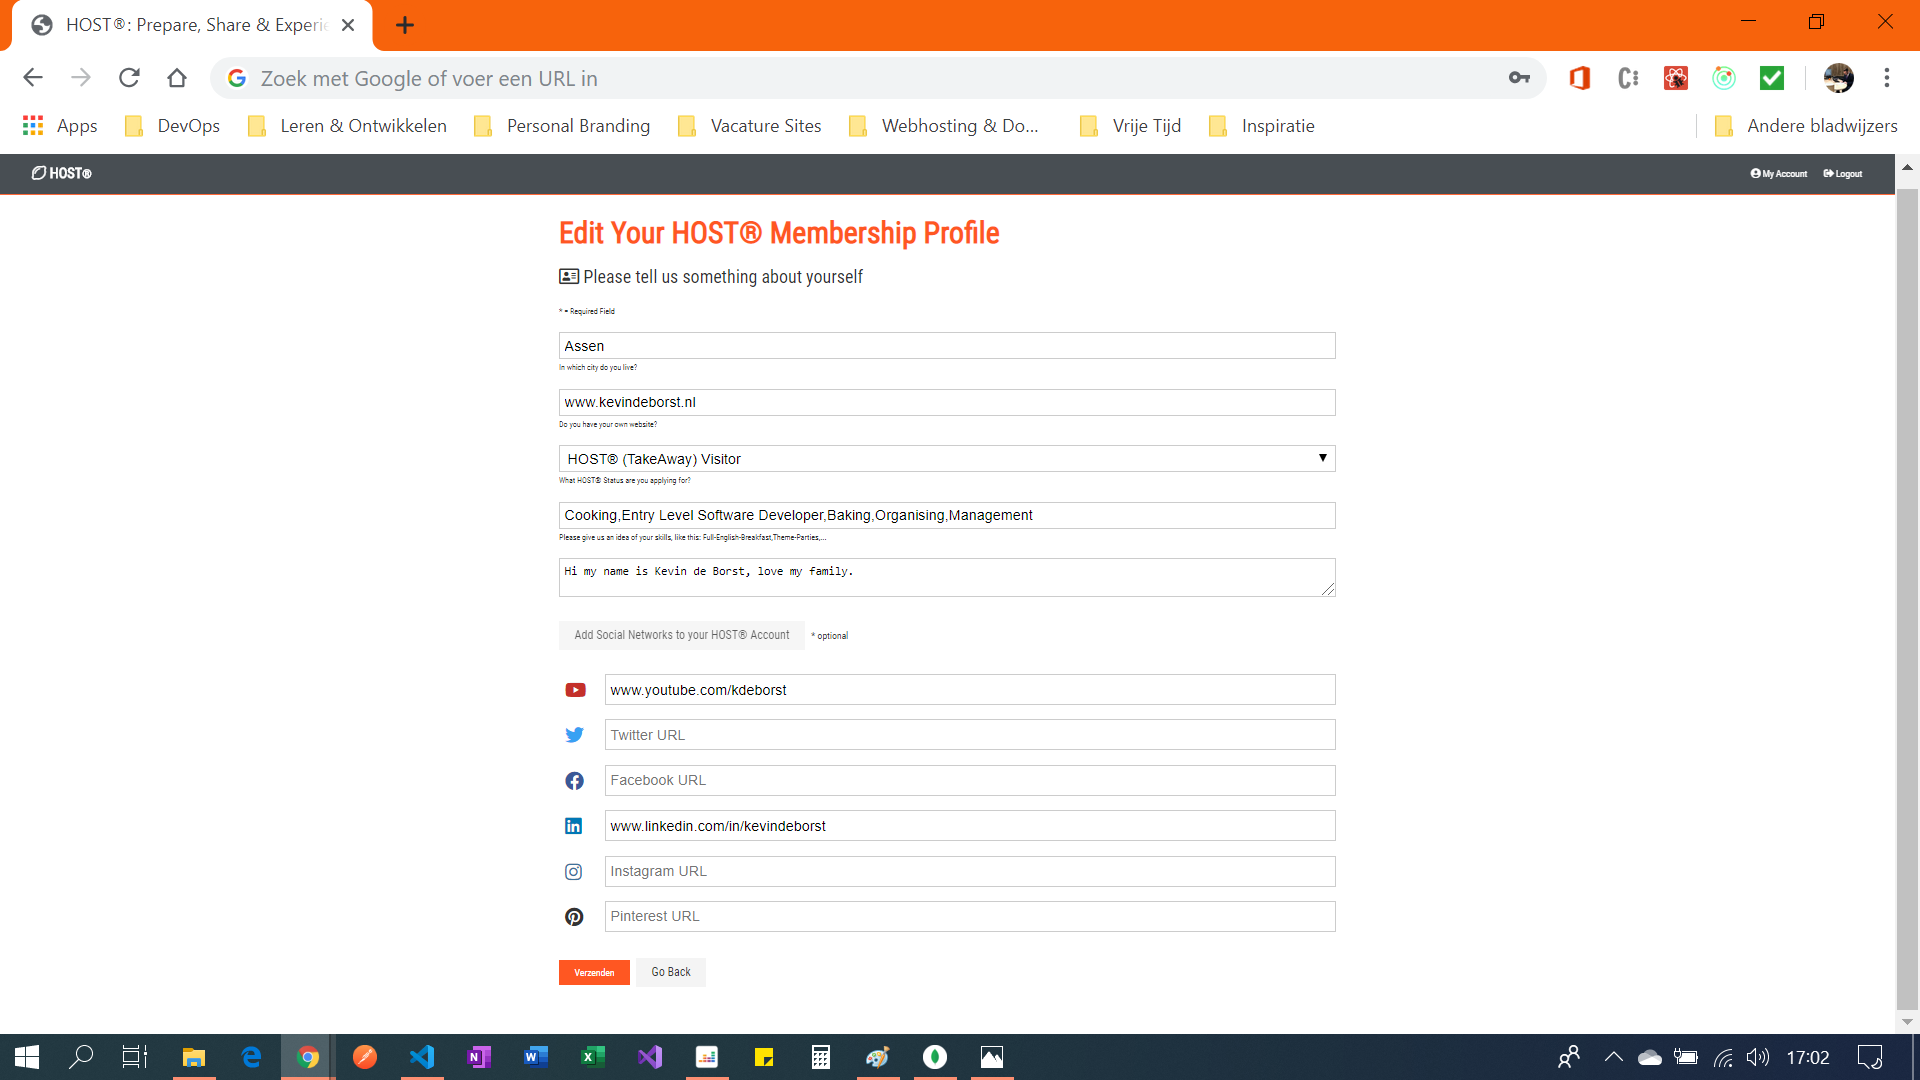Focus the city field containing Assen

[x=947, y=346]
